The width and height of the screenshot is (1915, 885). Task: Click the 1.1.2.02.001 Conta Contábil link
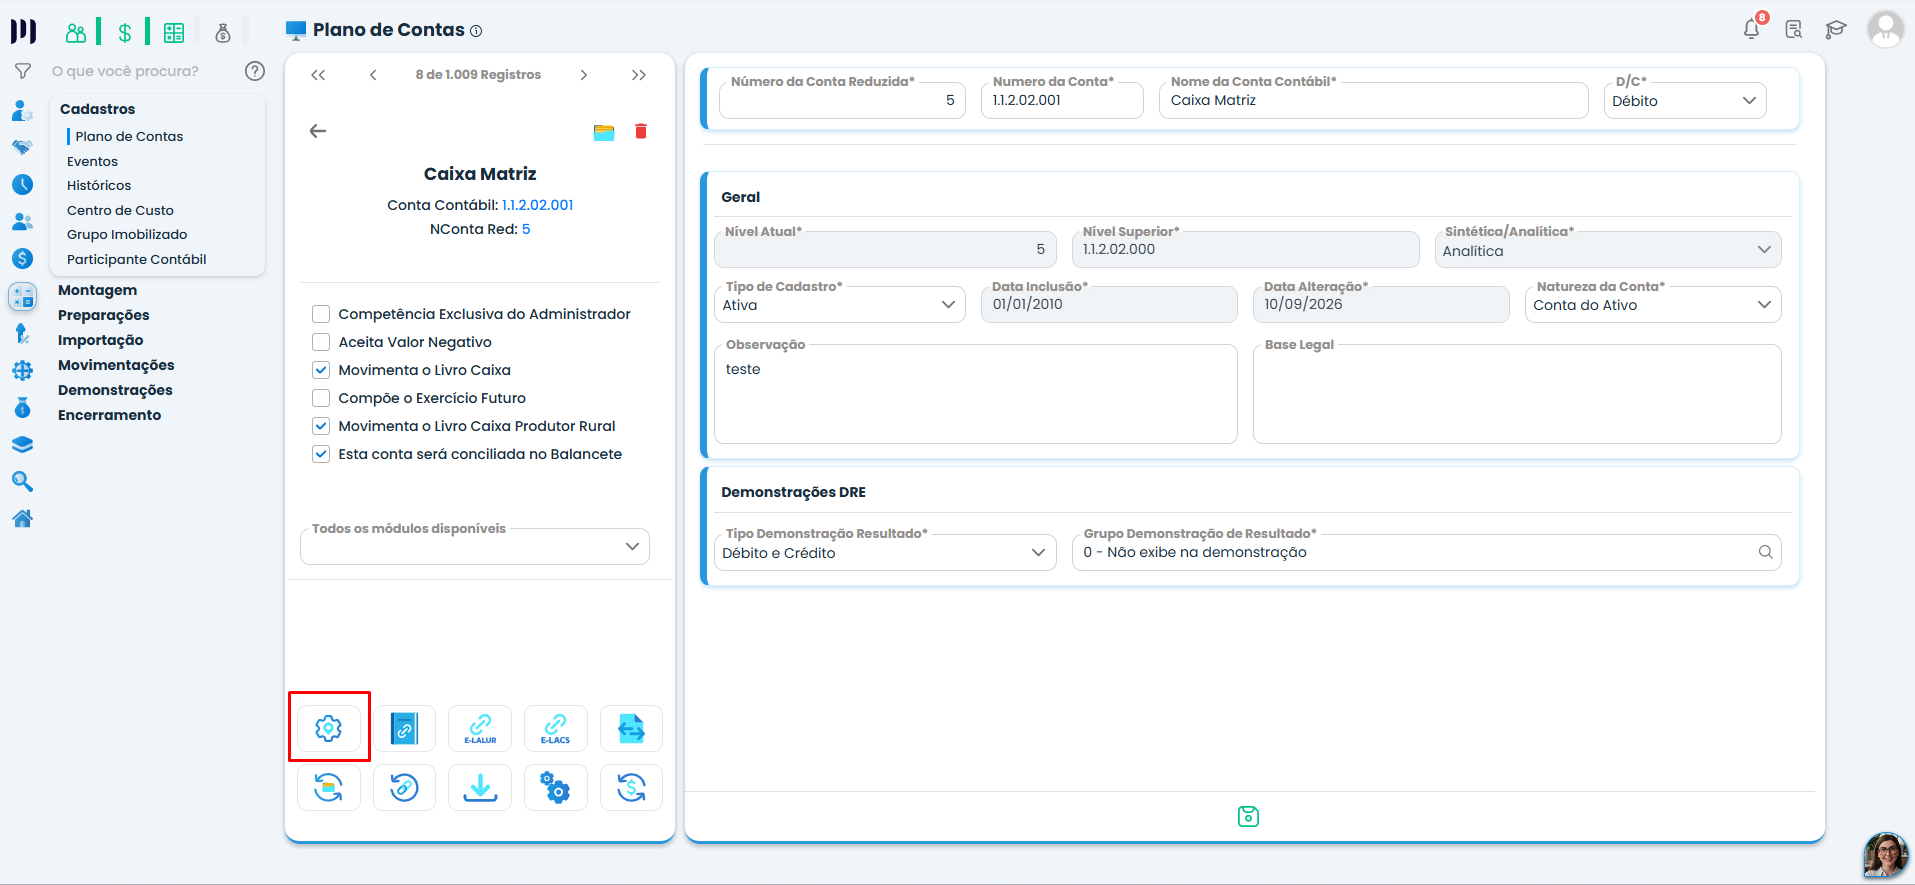point(538,205)
